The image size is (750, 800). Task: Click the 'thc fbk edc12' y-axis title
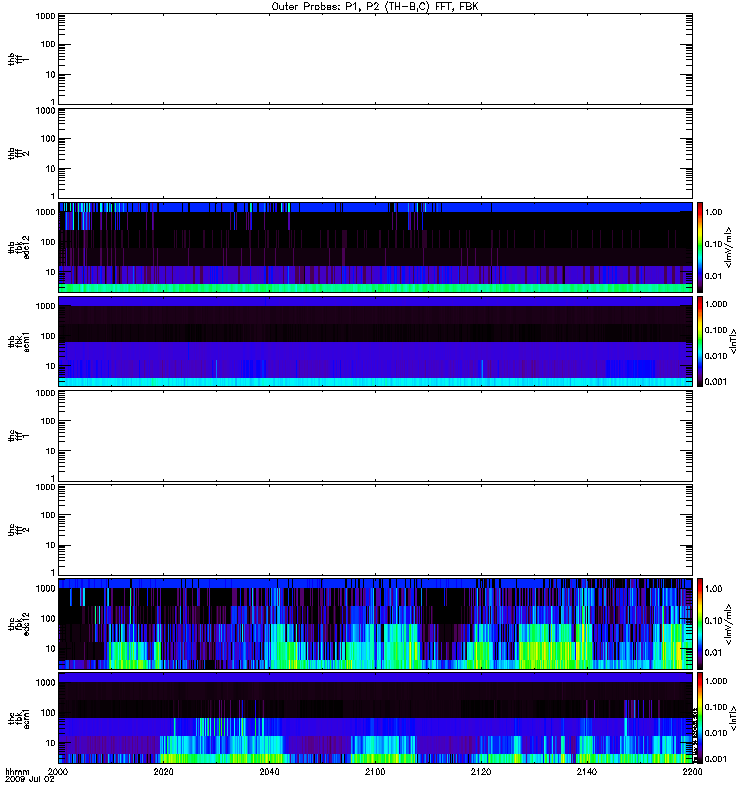19,624
